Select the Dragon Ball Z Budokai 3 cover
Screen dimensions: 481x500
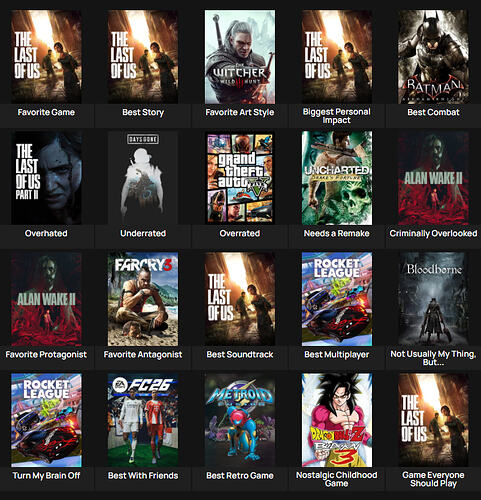click(x=337, y=420)
